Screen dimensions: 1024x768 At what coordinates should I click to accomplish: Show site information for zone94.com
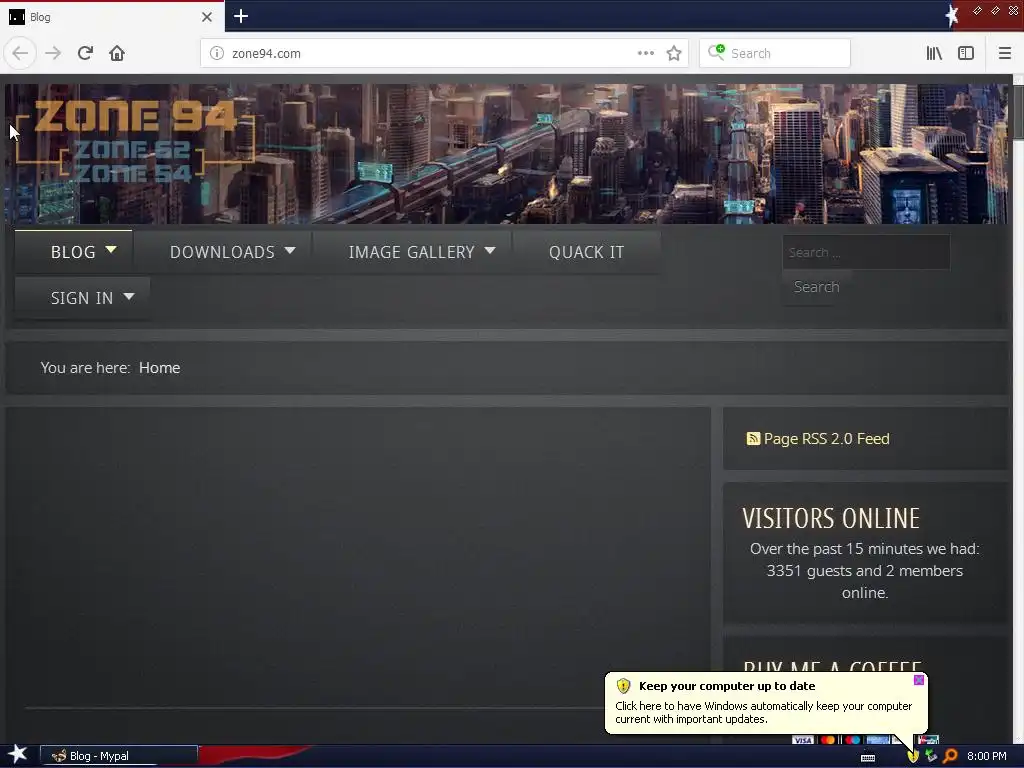tap(216, 53)
